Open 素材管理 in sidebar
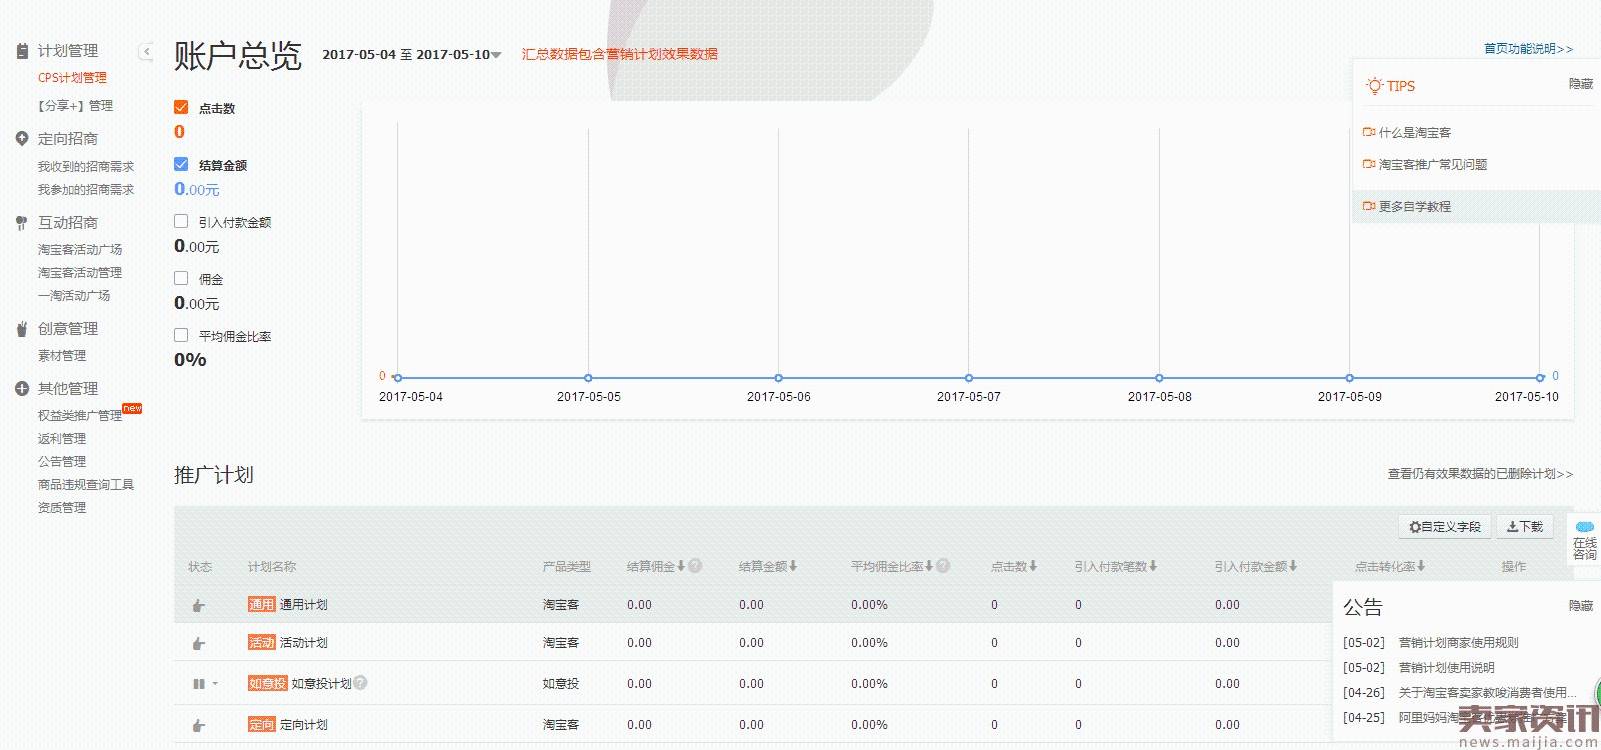 pos(62,356)
